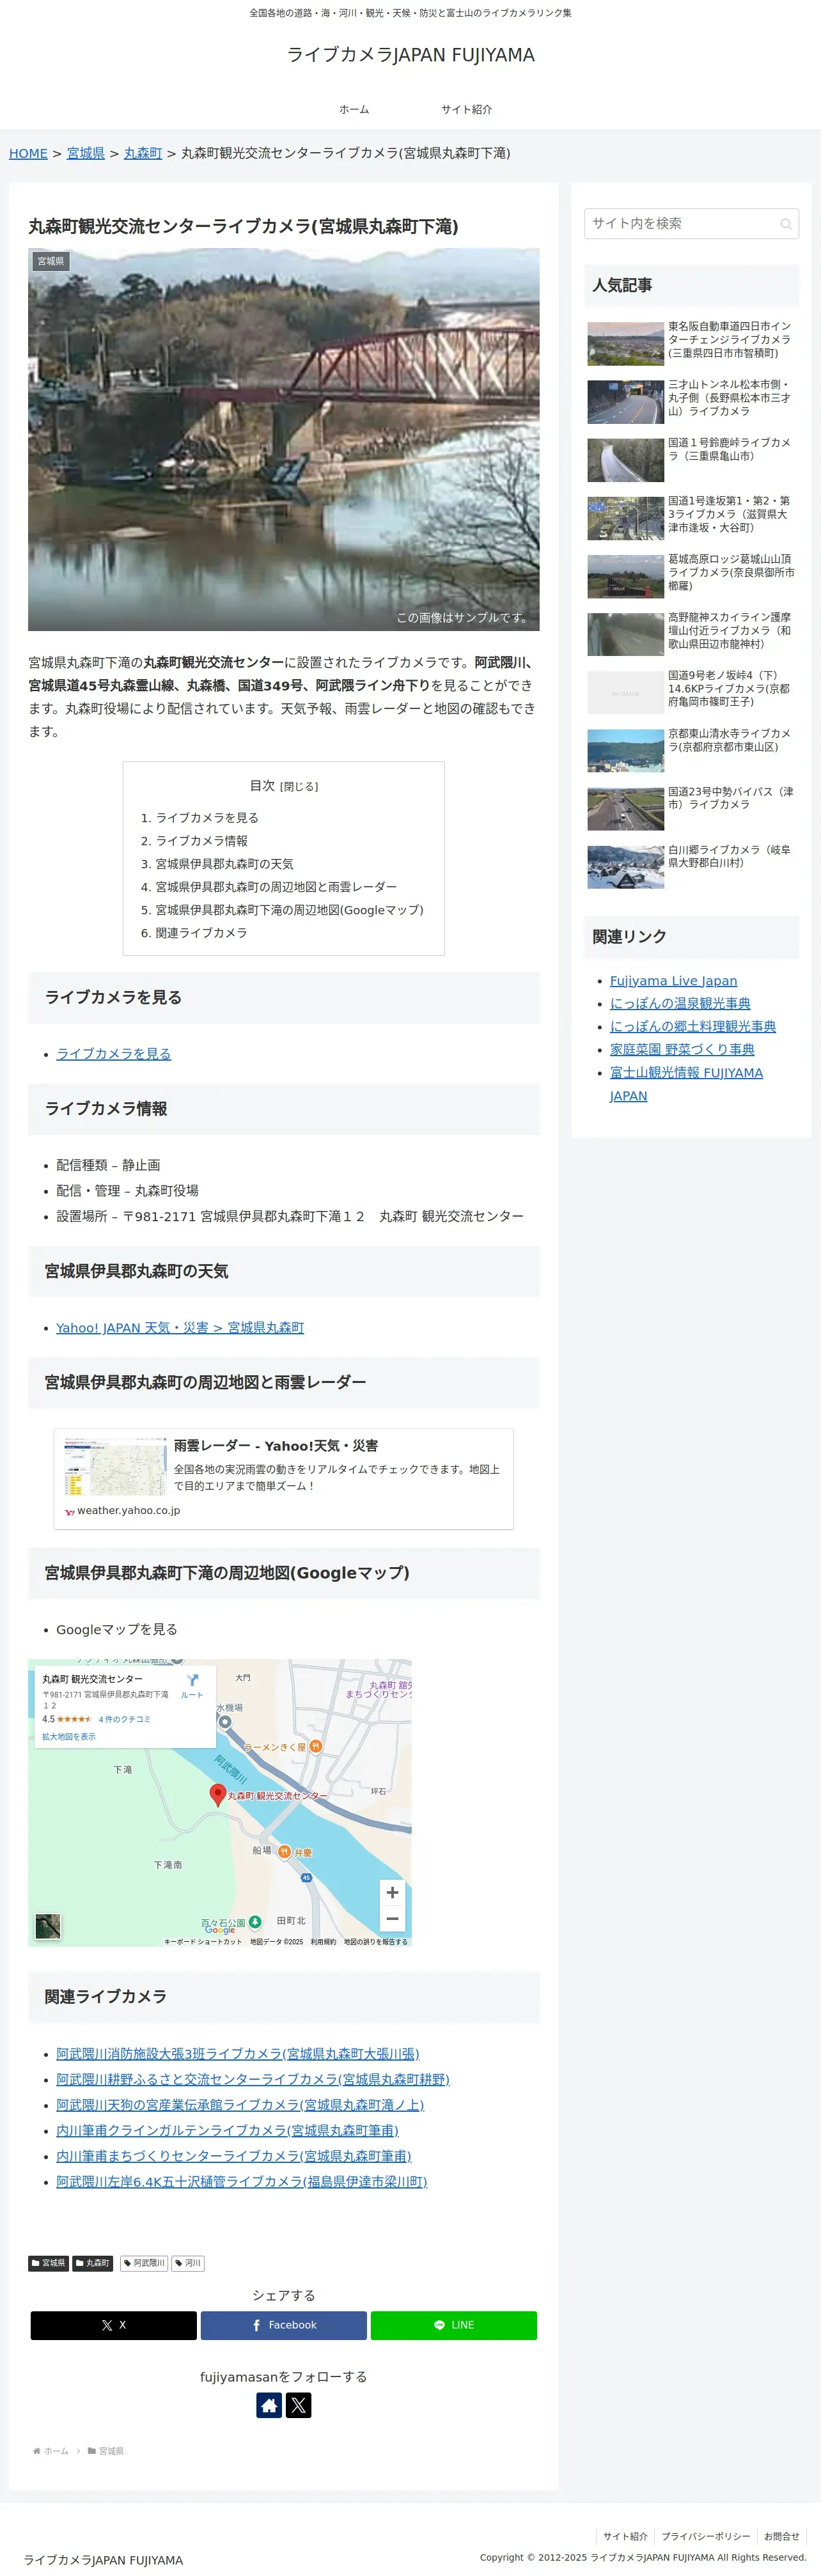821x2576 pixels.
Task: Open popular article 白川郷ライブカメラ
Action: 692,866
